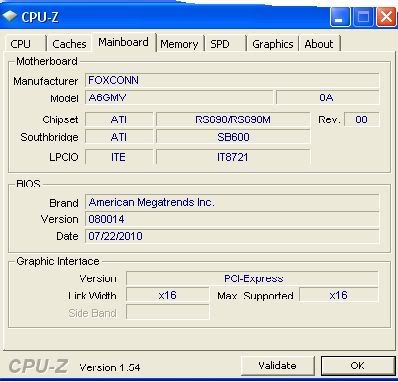Click the SB600 southbridge value
This screenshot has height=382, width=398.
233,137
